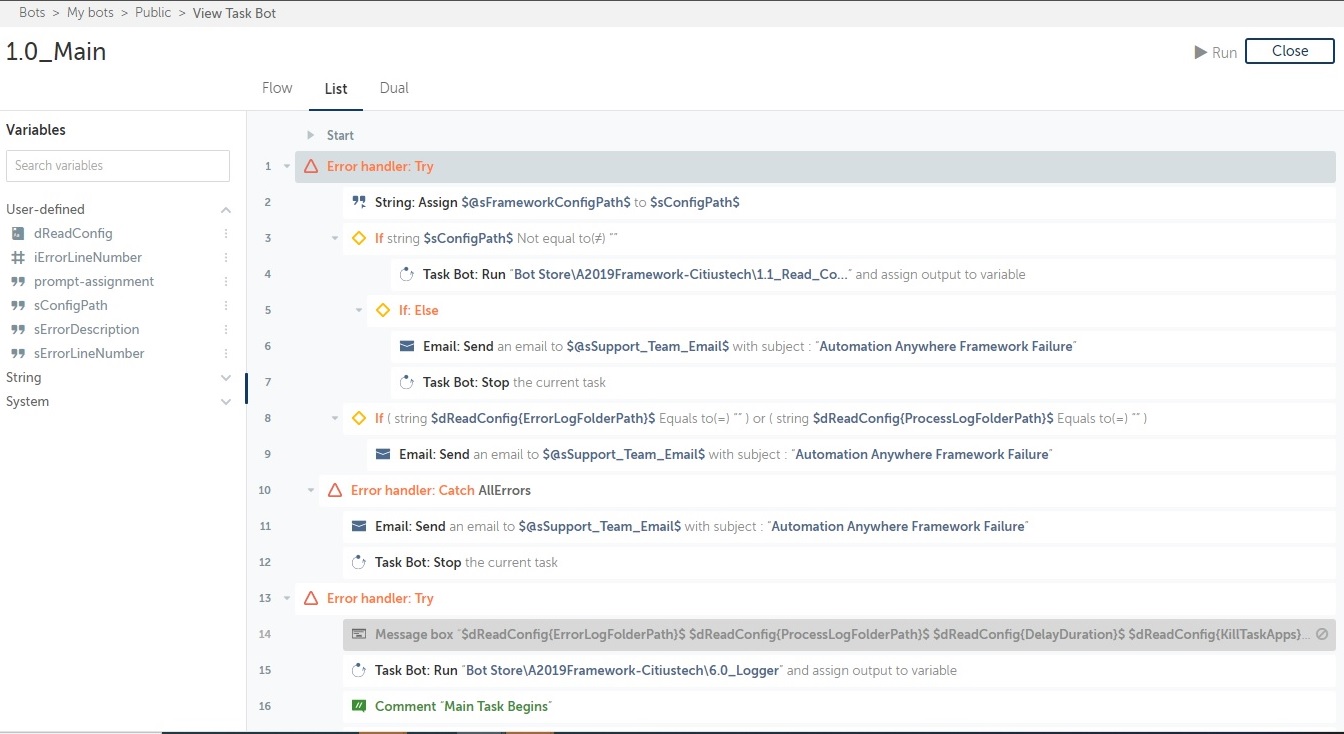The height and width of the screenshot is (734, 1344).
Task: Click the green Comment icon on line 16
Action: (x=359, y=706)
